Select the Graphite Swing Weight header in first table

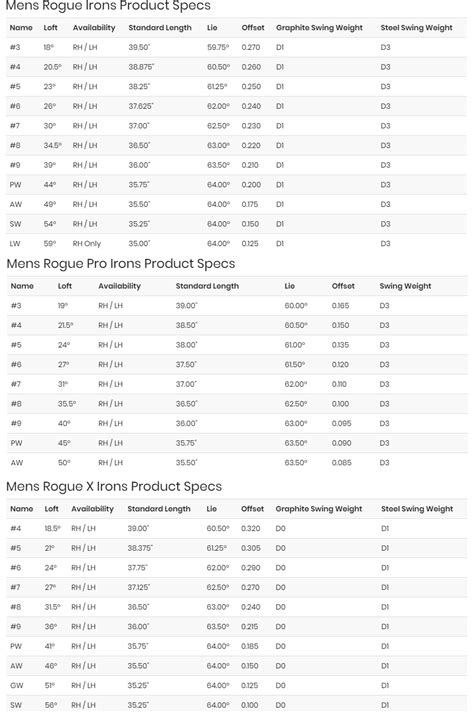pos(319,28)
